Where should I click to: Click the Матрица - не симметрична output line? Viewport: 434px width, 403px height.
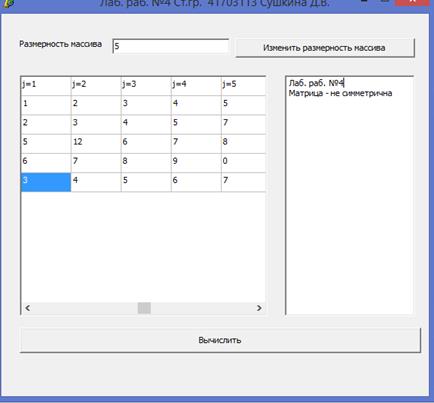[340, 93]
